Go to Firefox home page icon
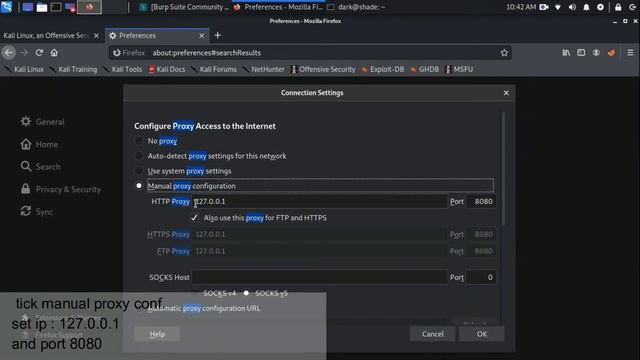Screen dimensions: 640x360 coord(54,53)
